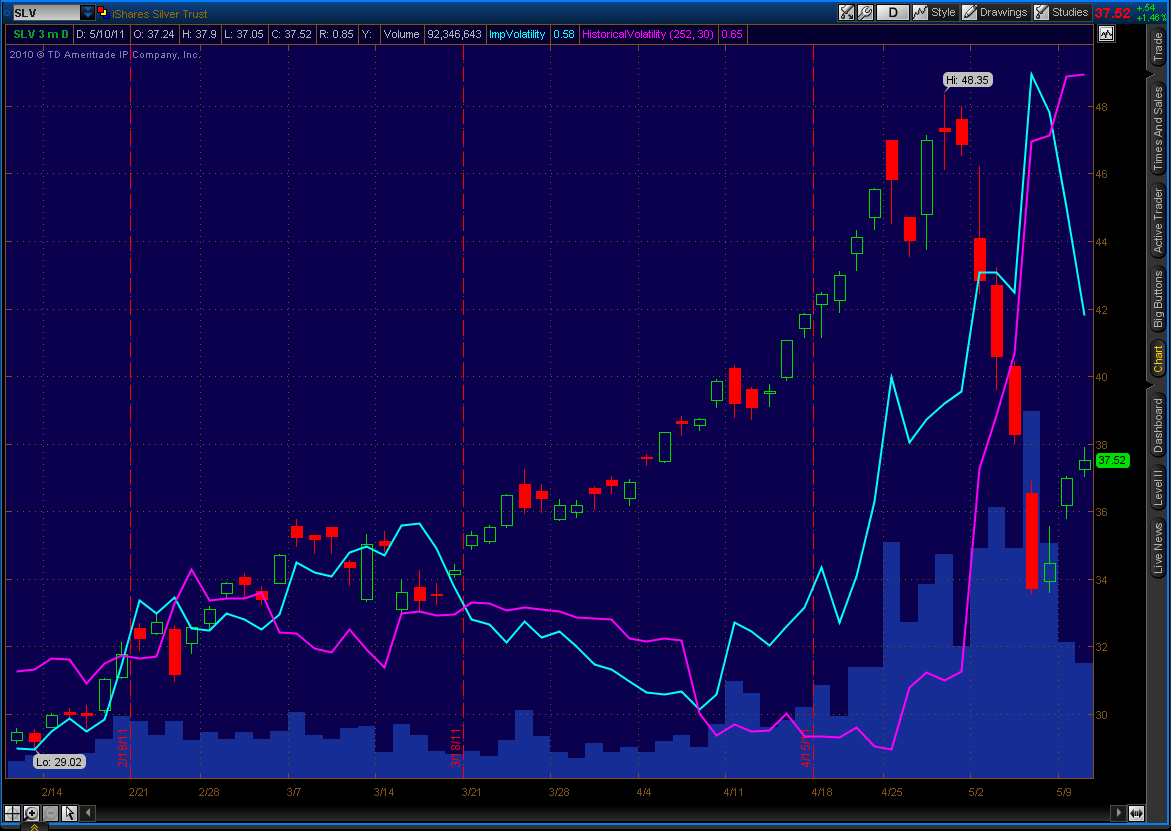Click the red 37.52 quote at top

coord(1112,13)
